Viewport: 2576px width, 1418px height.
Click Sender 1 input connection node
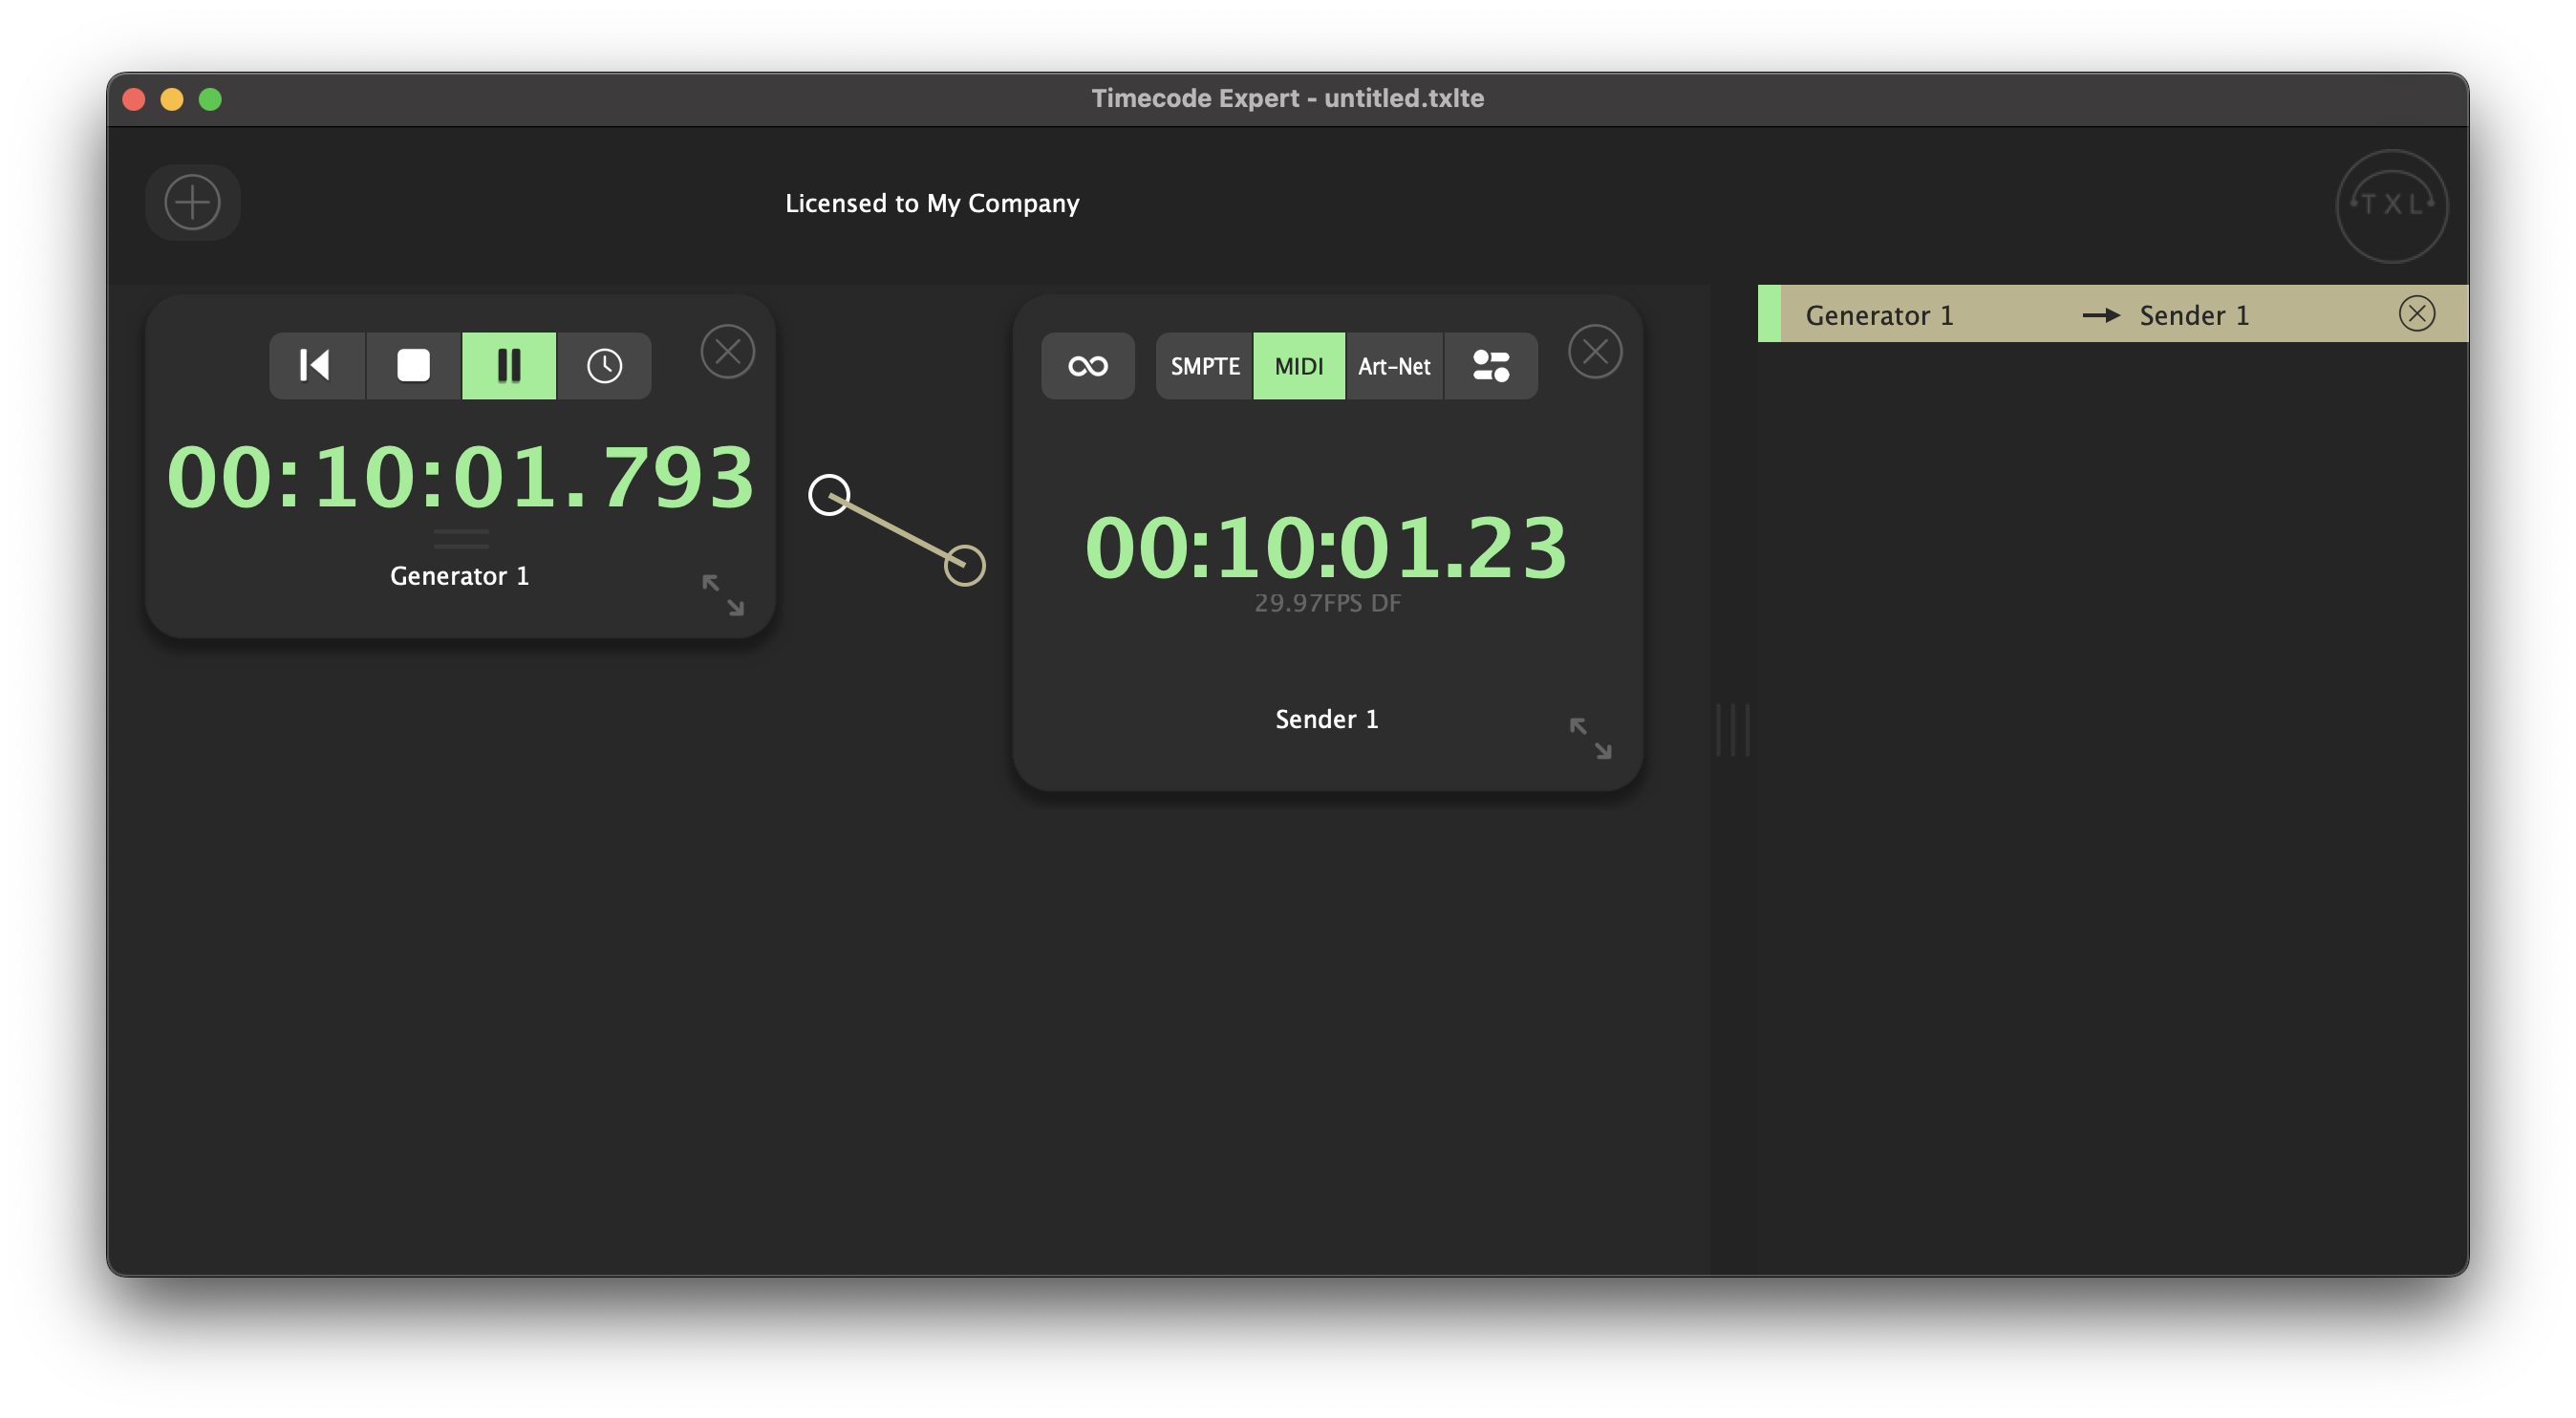coord(964,566)
